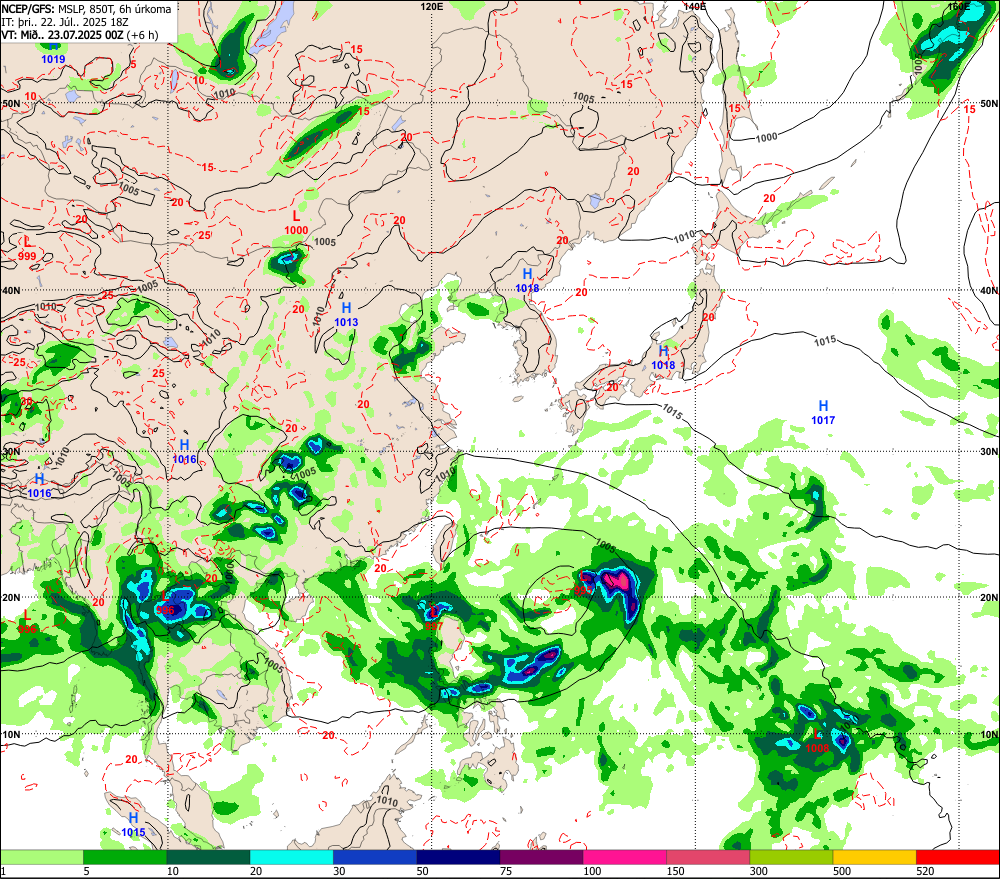
Task: Select the cyan 20–30 legend swatch
Action: click(291, 857)
